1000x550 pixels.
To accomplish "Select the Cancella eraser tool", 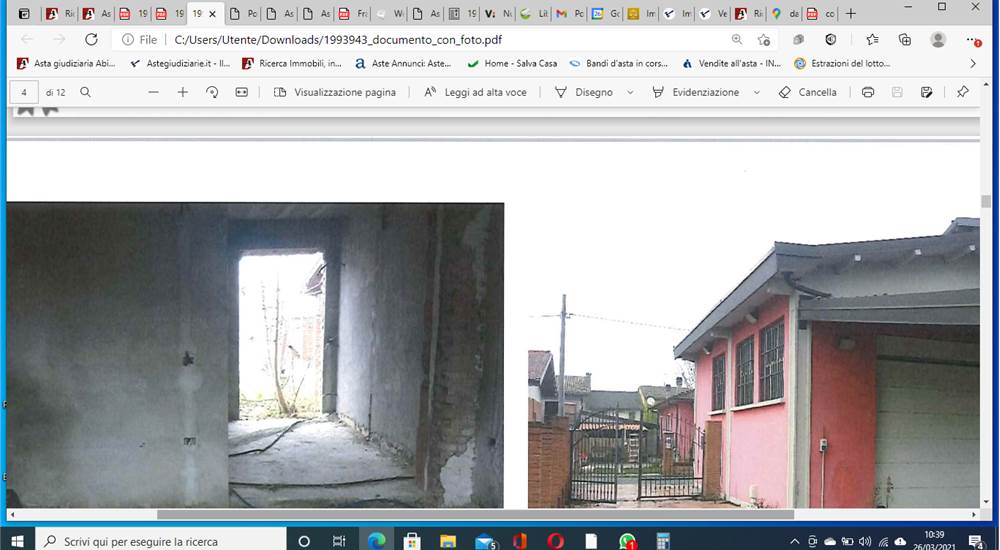I will 807,93.
